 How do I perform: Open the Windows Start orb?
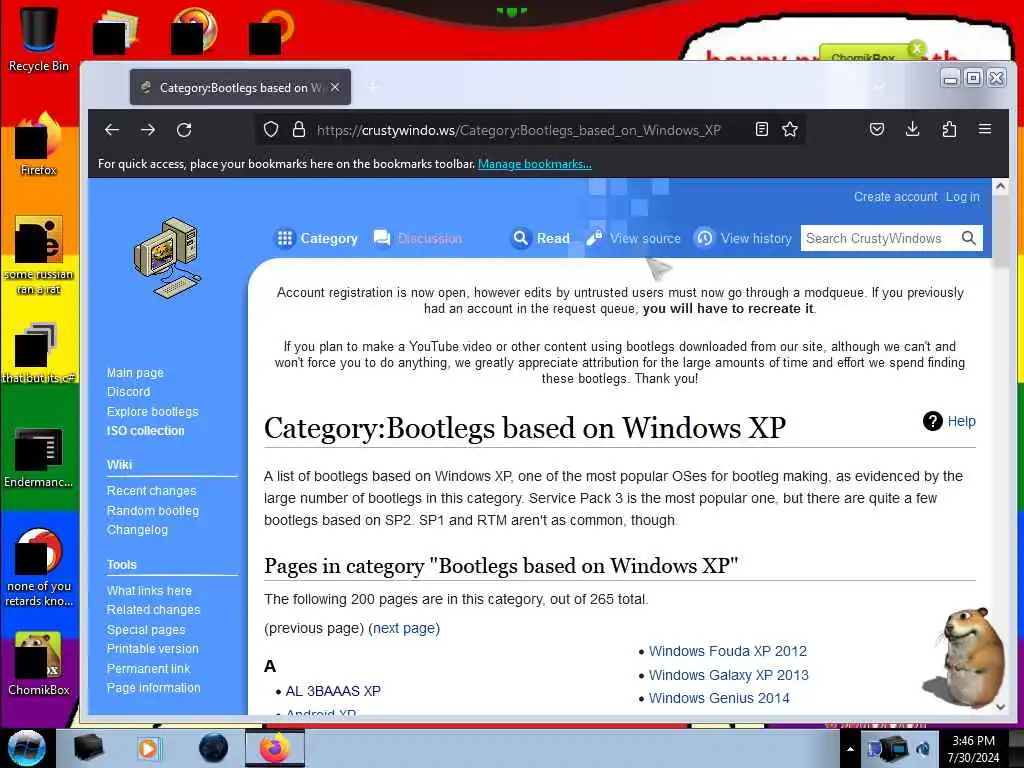tap(27, 748)
